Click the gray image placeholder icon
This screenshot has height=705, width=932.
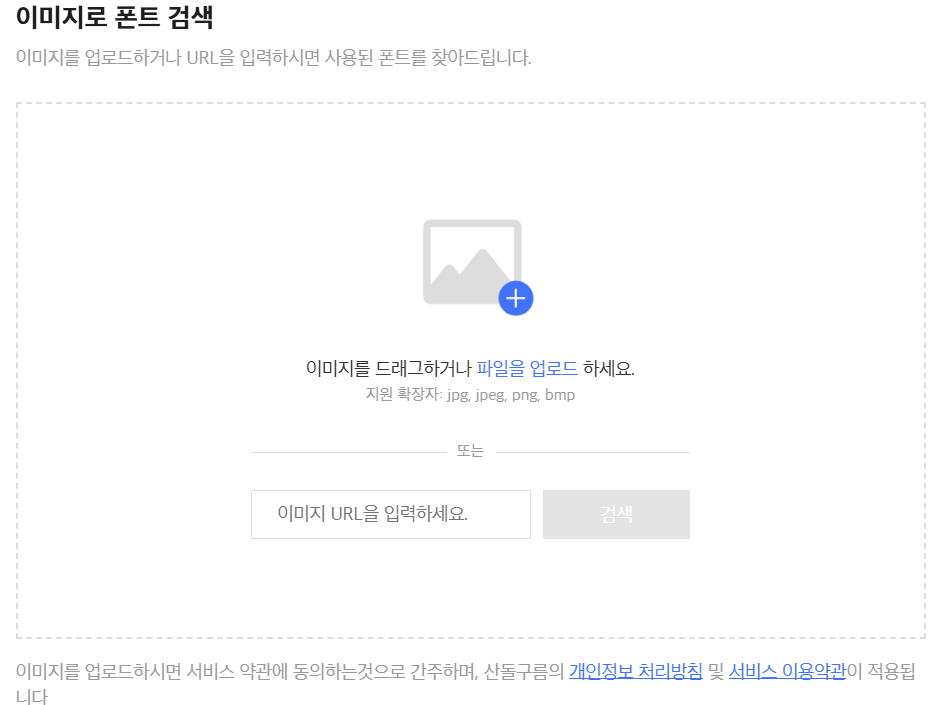pyautogui.click(x=470, y=260)
